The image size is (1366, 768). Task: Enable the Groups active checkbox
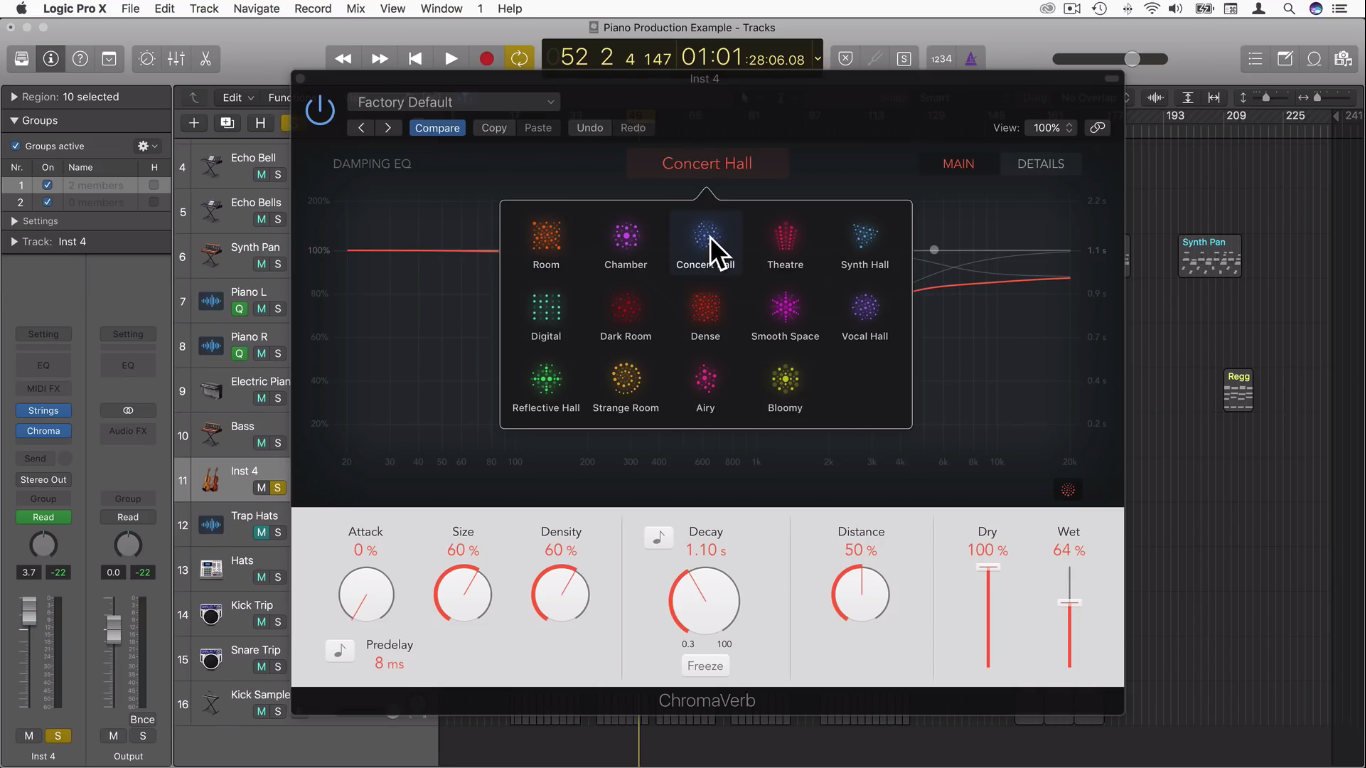15,146
